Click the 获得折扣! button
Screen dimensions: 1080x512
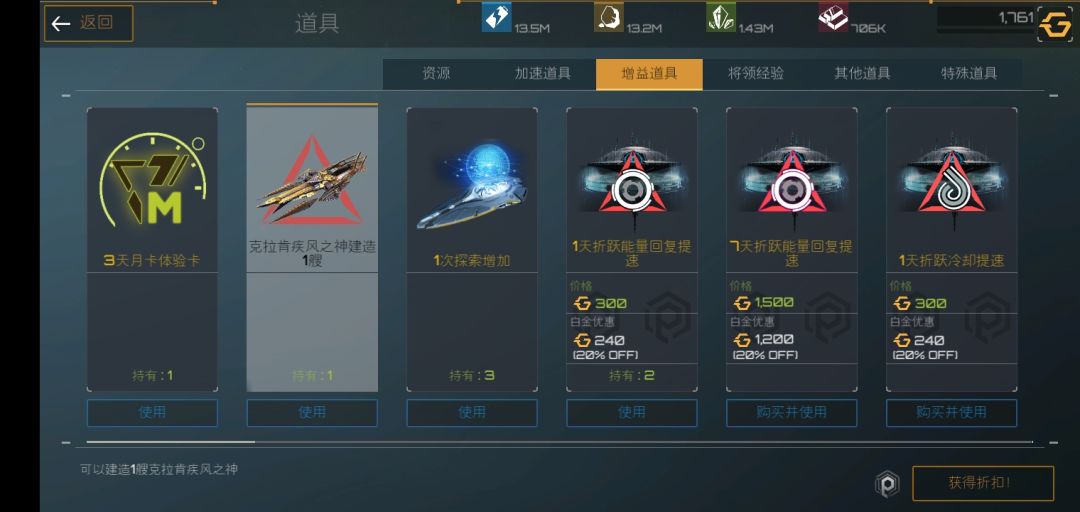pos(983,483)
